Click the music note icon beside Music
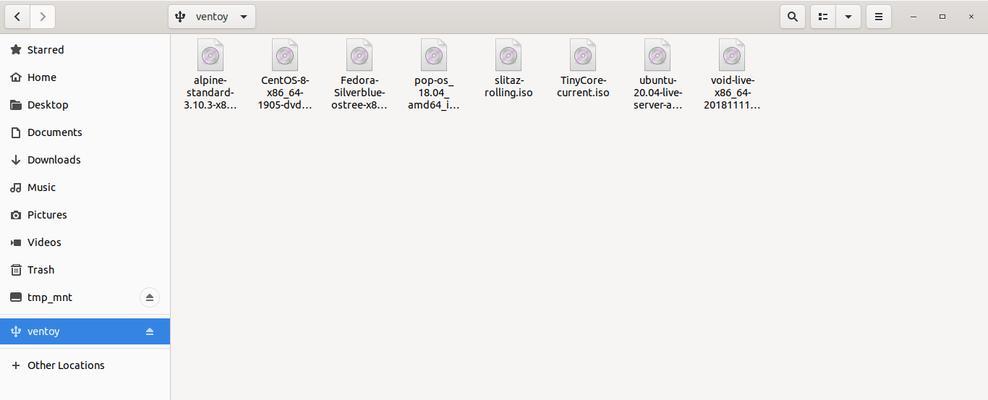This screenshot has height=400, width=988. point(16,188)
